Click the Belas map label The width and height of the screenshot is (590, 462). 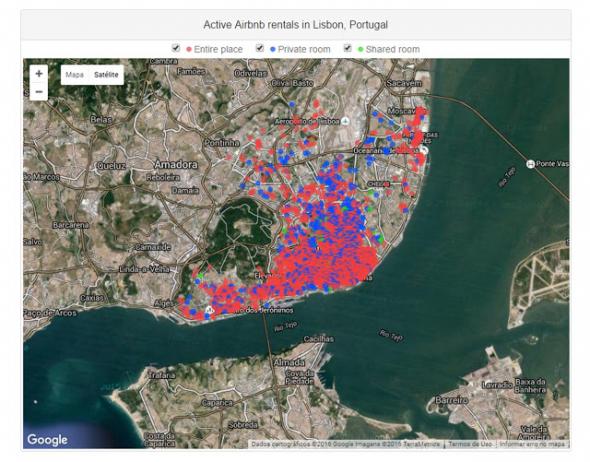101,120
